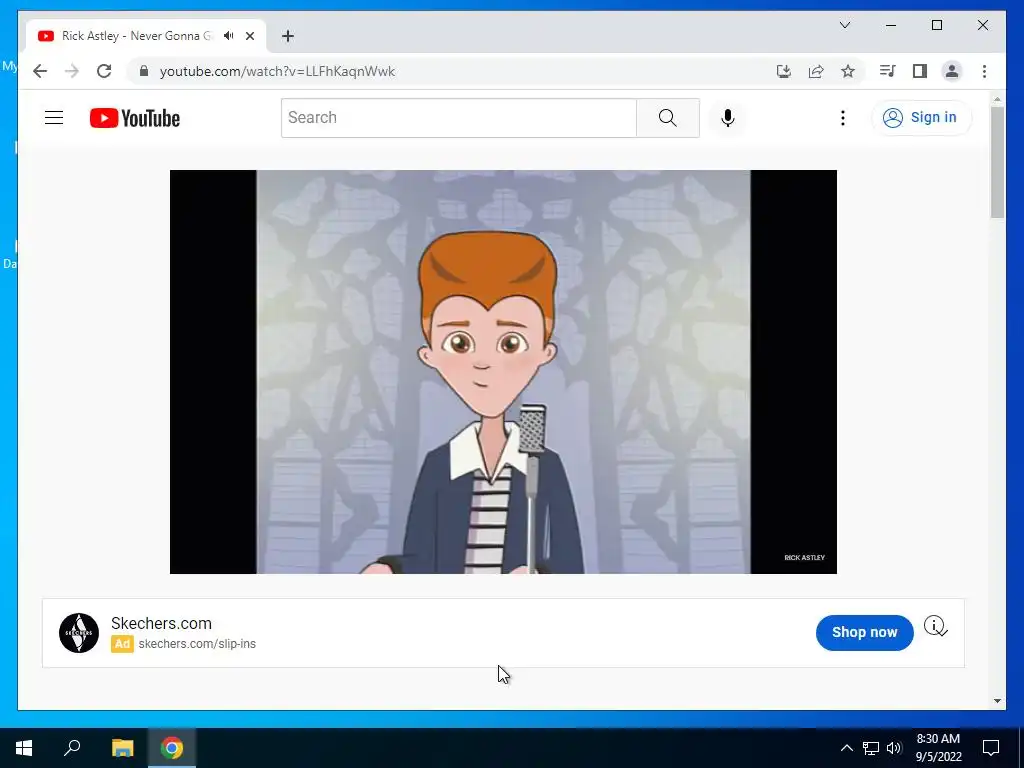Open a new tab with the plus button
This screenshot has height=768, width=1024.
pos(288,36)
